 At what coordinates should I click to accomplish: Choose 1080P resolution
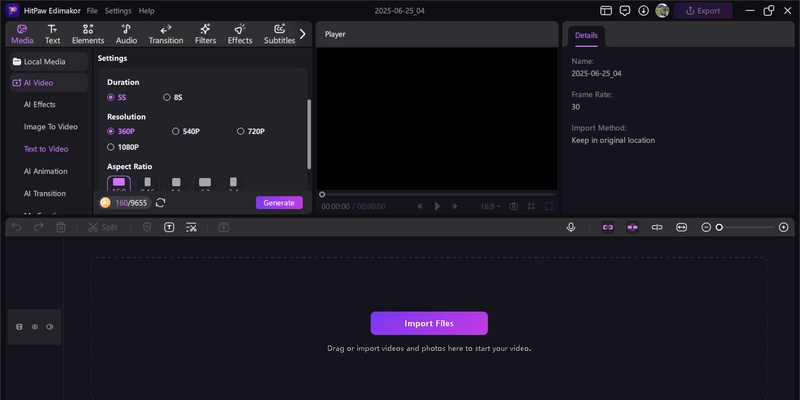(123, 147)
